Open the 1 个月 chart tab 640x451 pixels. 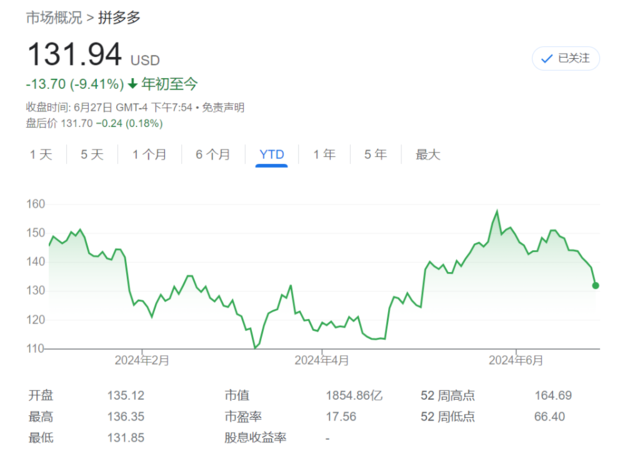pyautogui.click(x=149, y=154)
